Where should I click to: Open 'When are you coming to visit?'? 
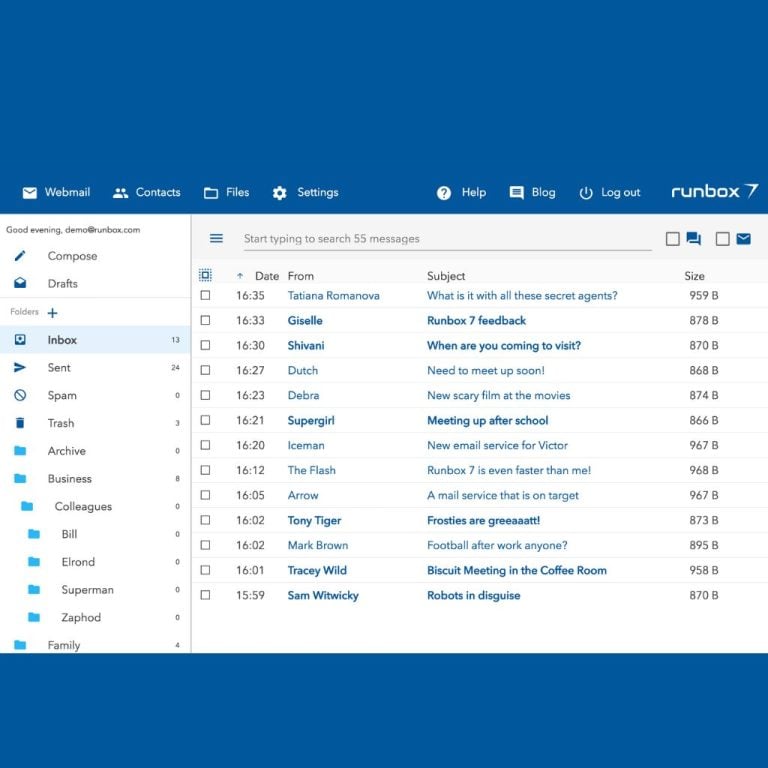point(504,345)
